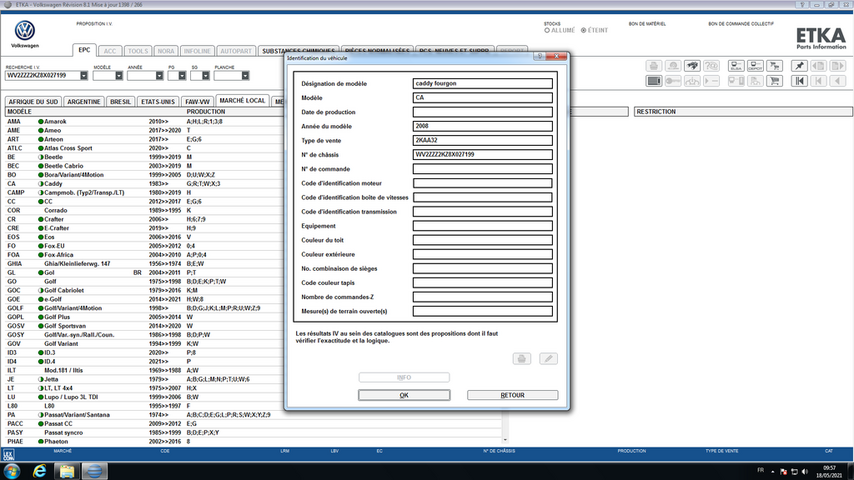This screenshot has height=480, width=854.
Task: Click the Date de production field
Action: pyautogui.click(x=483, y=112)
